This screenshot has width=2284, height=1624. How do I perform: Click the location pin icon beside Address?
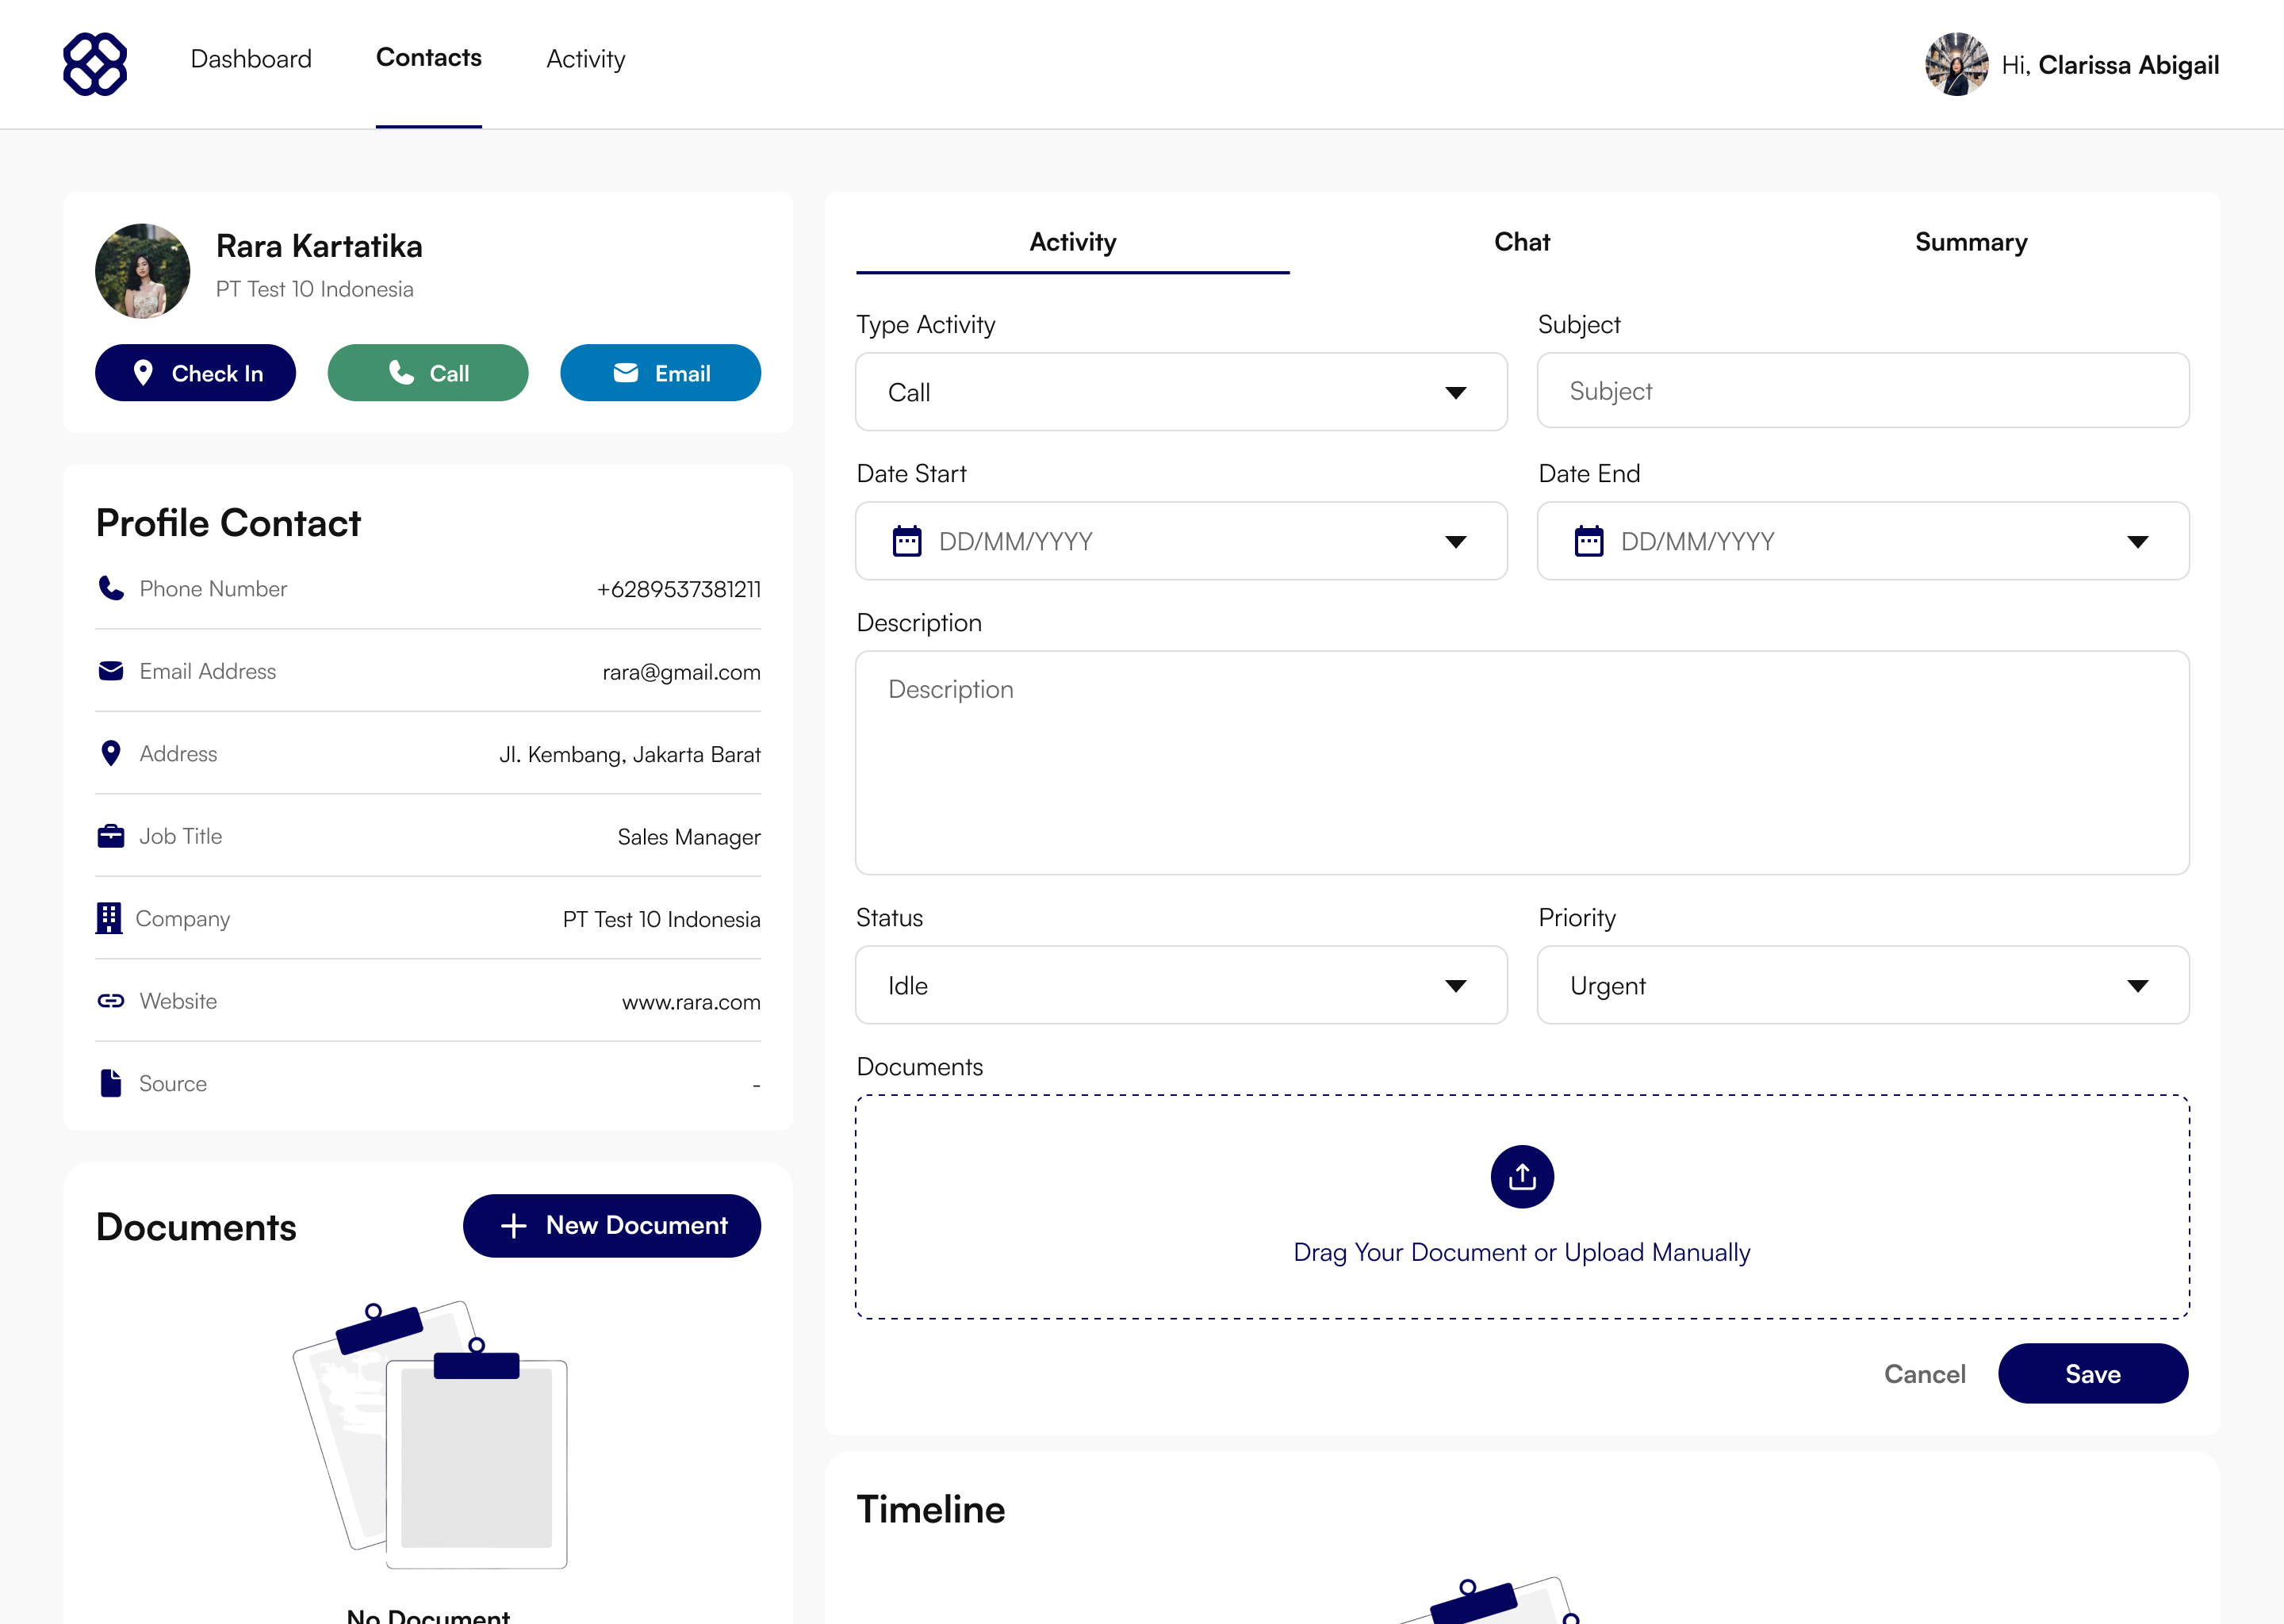[x=111, y=753]
